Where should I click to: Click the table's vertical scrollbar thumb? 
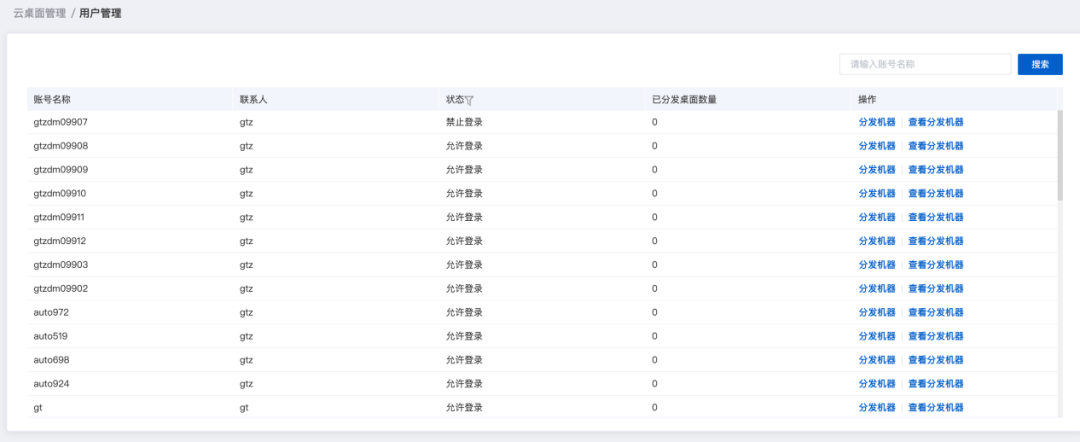pyautogui.click(x=1060, y=156)
